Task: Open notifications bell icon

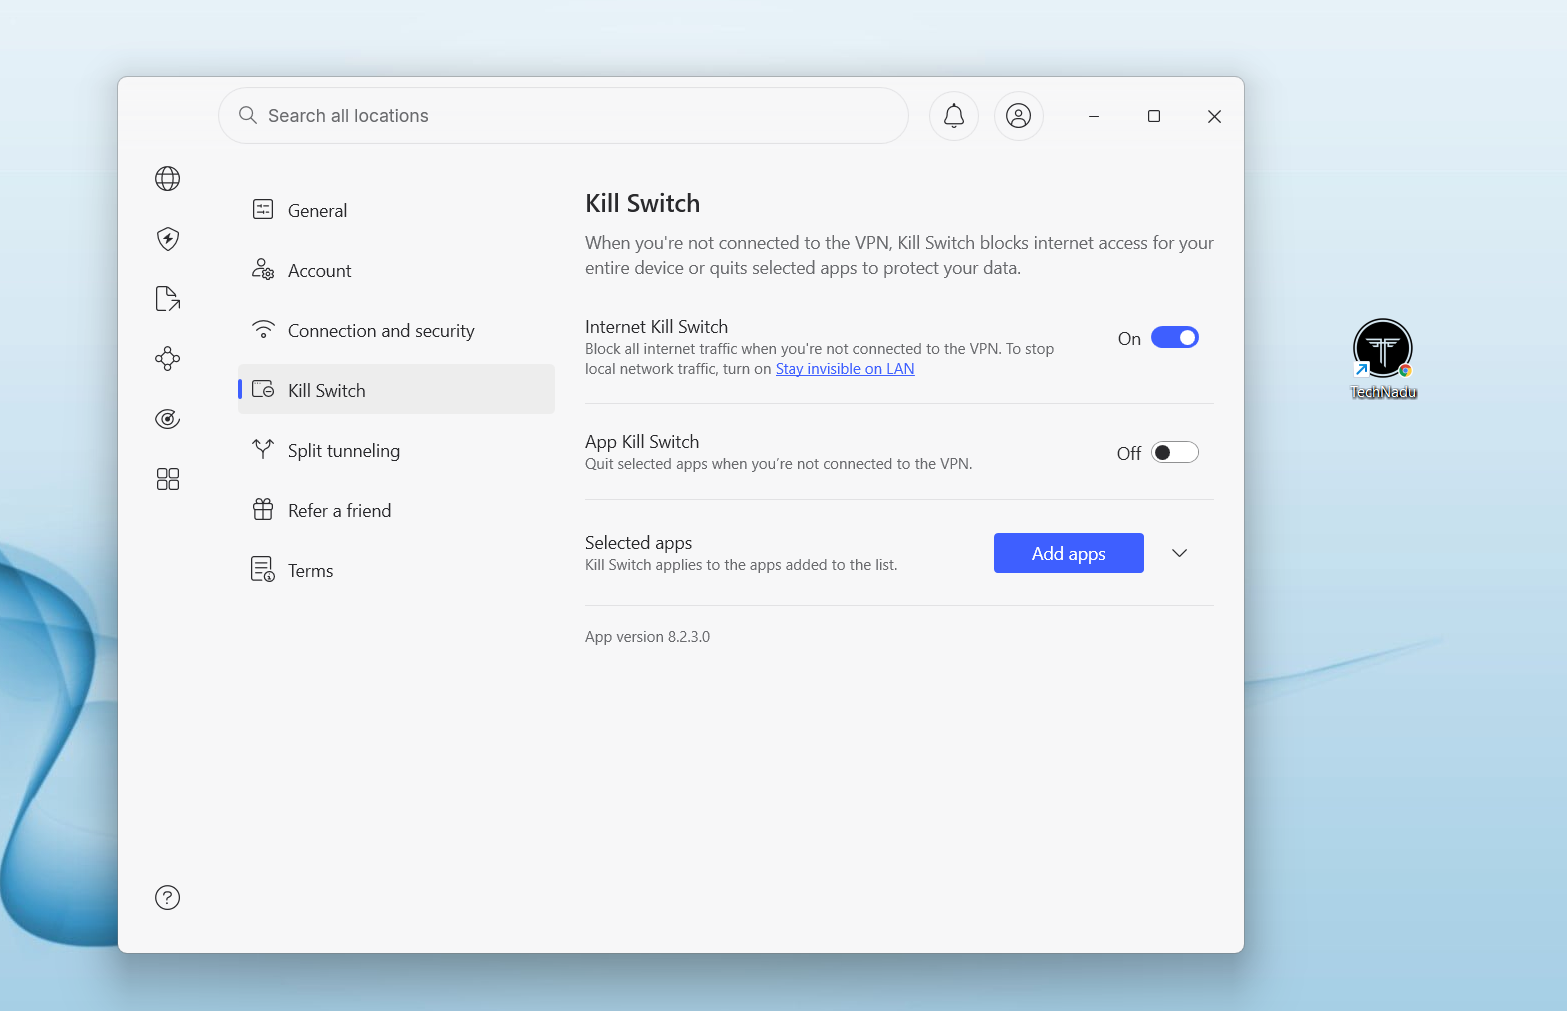Action: (954, 116)
